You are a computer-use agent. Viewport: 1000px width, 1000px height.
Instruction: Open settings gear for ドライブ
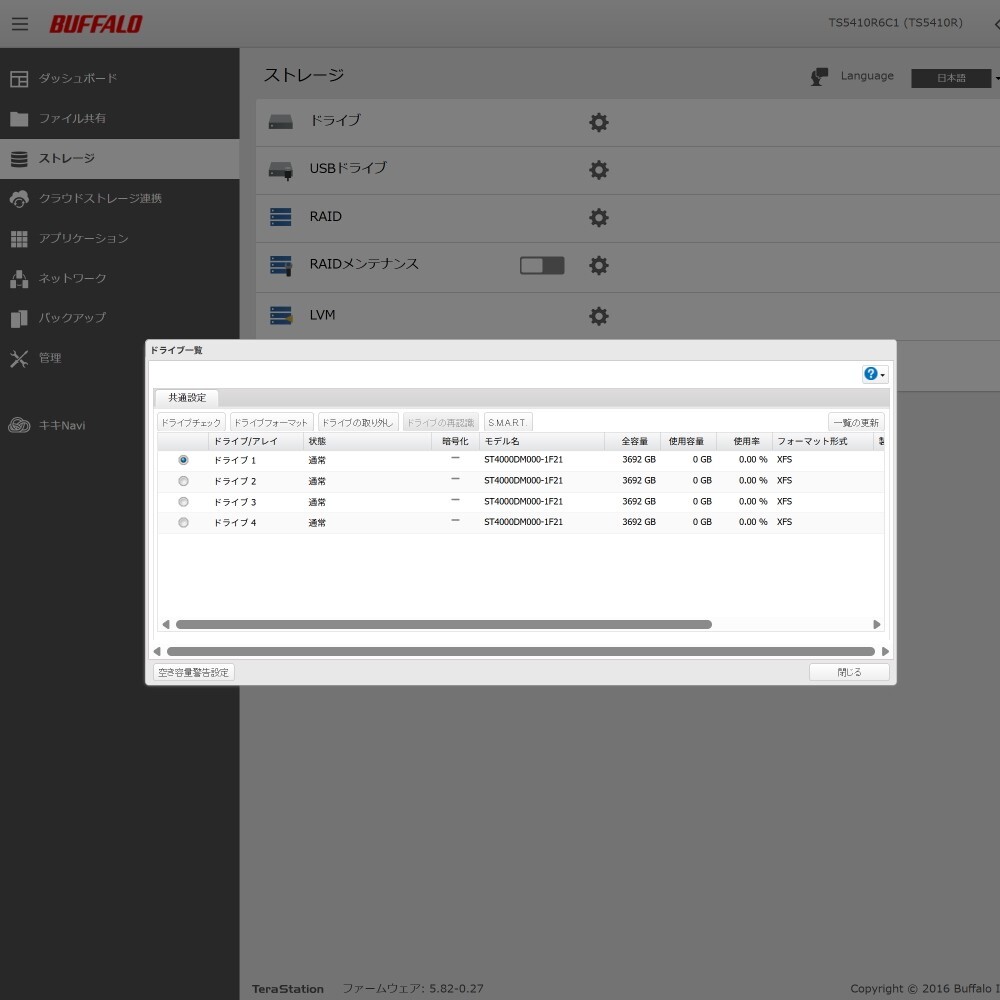(598, 123)
